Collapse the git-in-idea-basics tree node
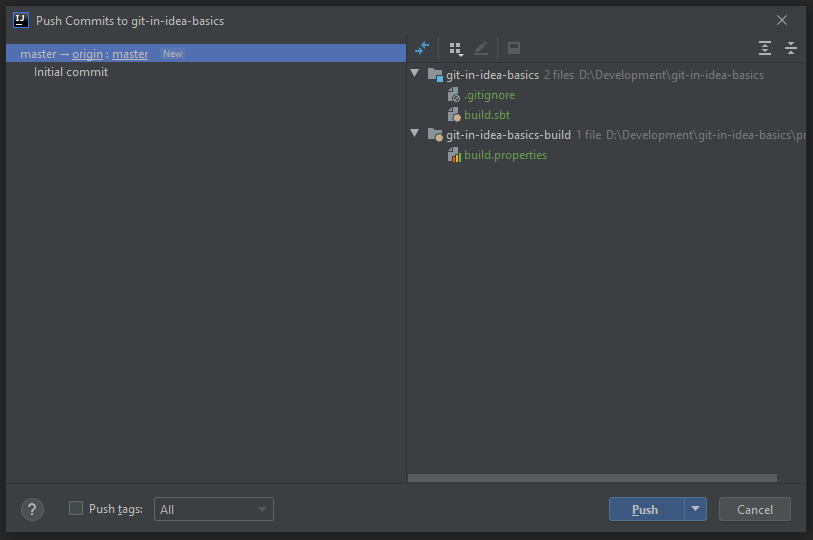813x540 pixels. point(415,74)
